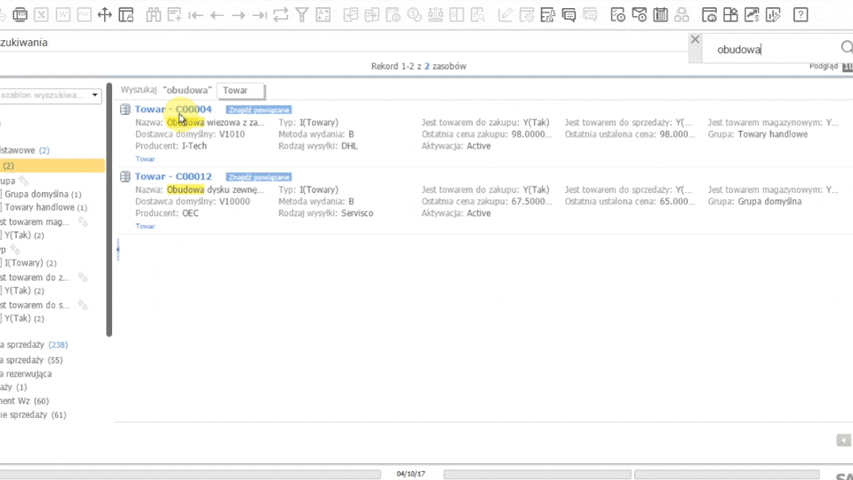853x480 pixels.
Task: Click the envelope with clock icon
Action: 639,15
